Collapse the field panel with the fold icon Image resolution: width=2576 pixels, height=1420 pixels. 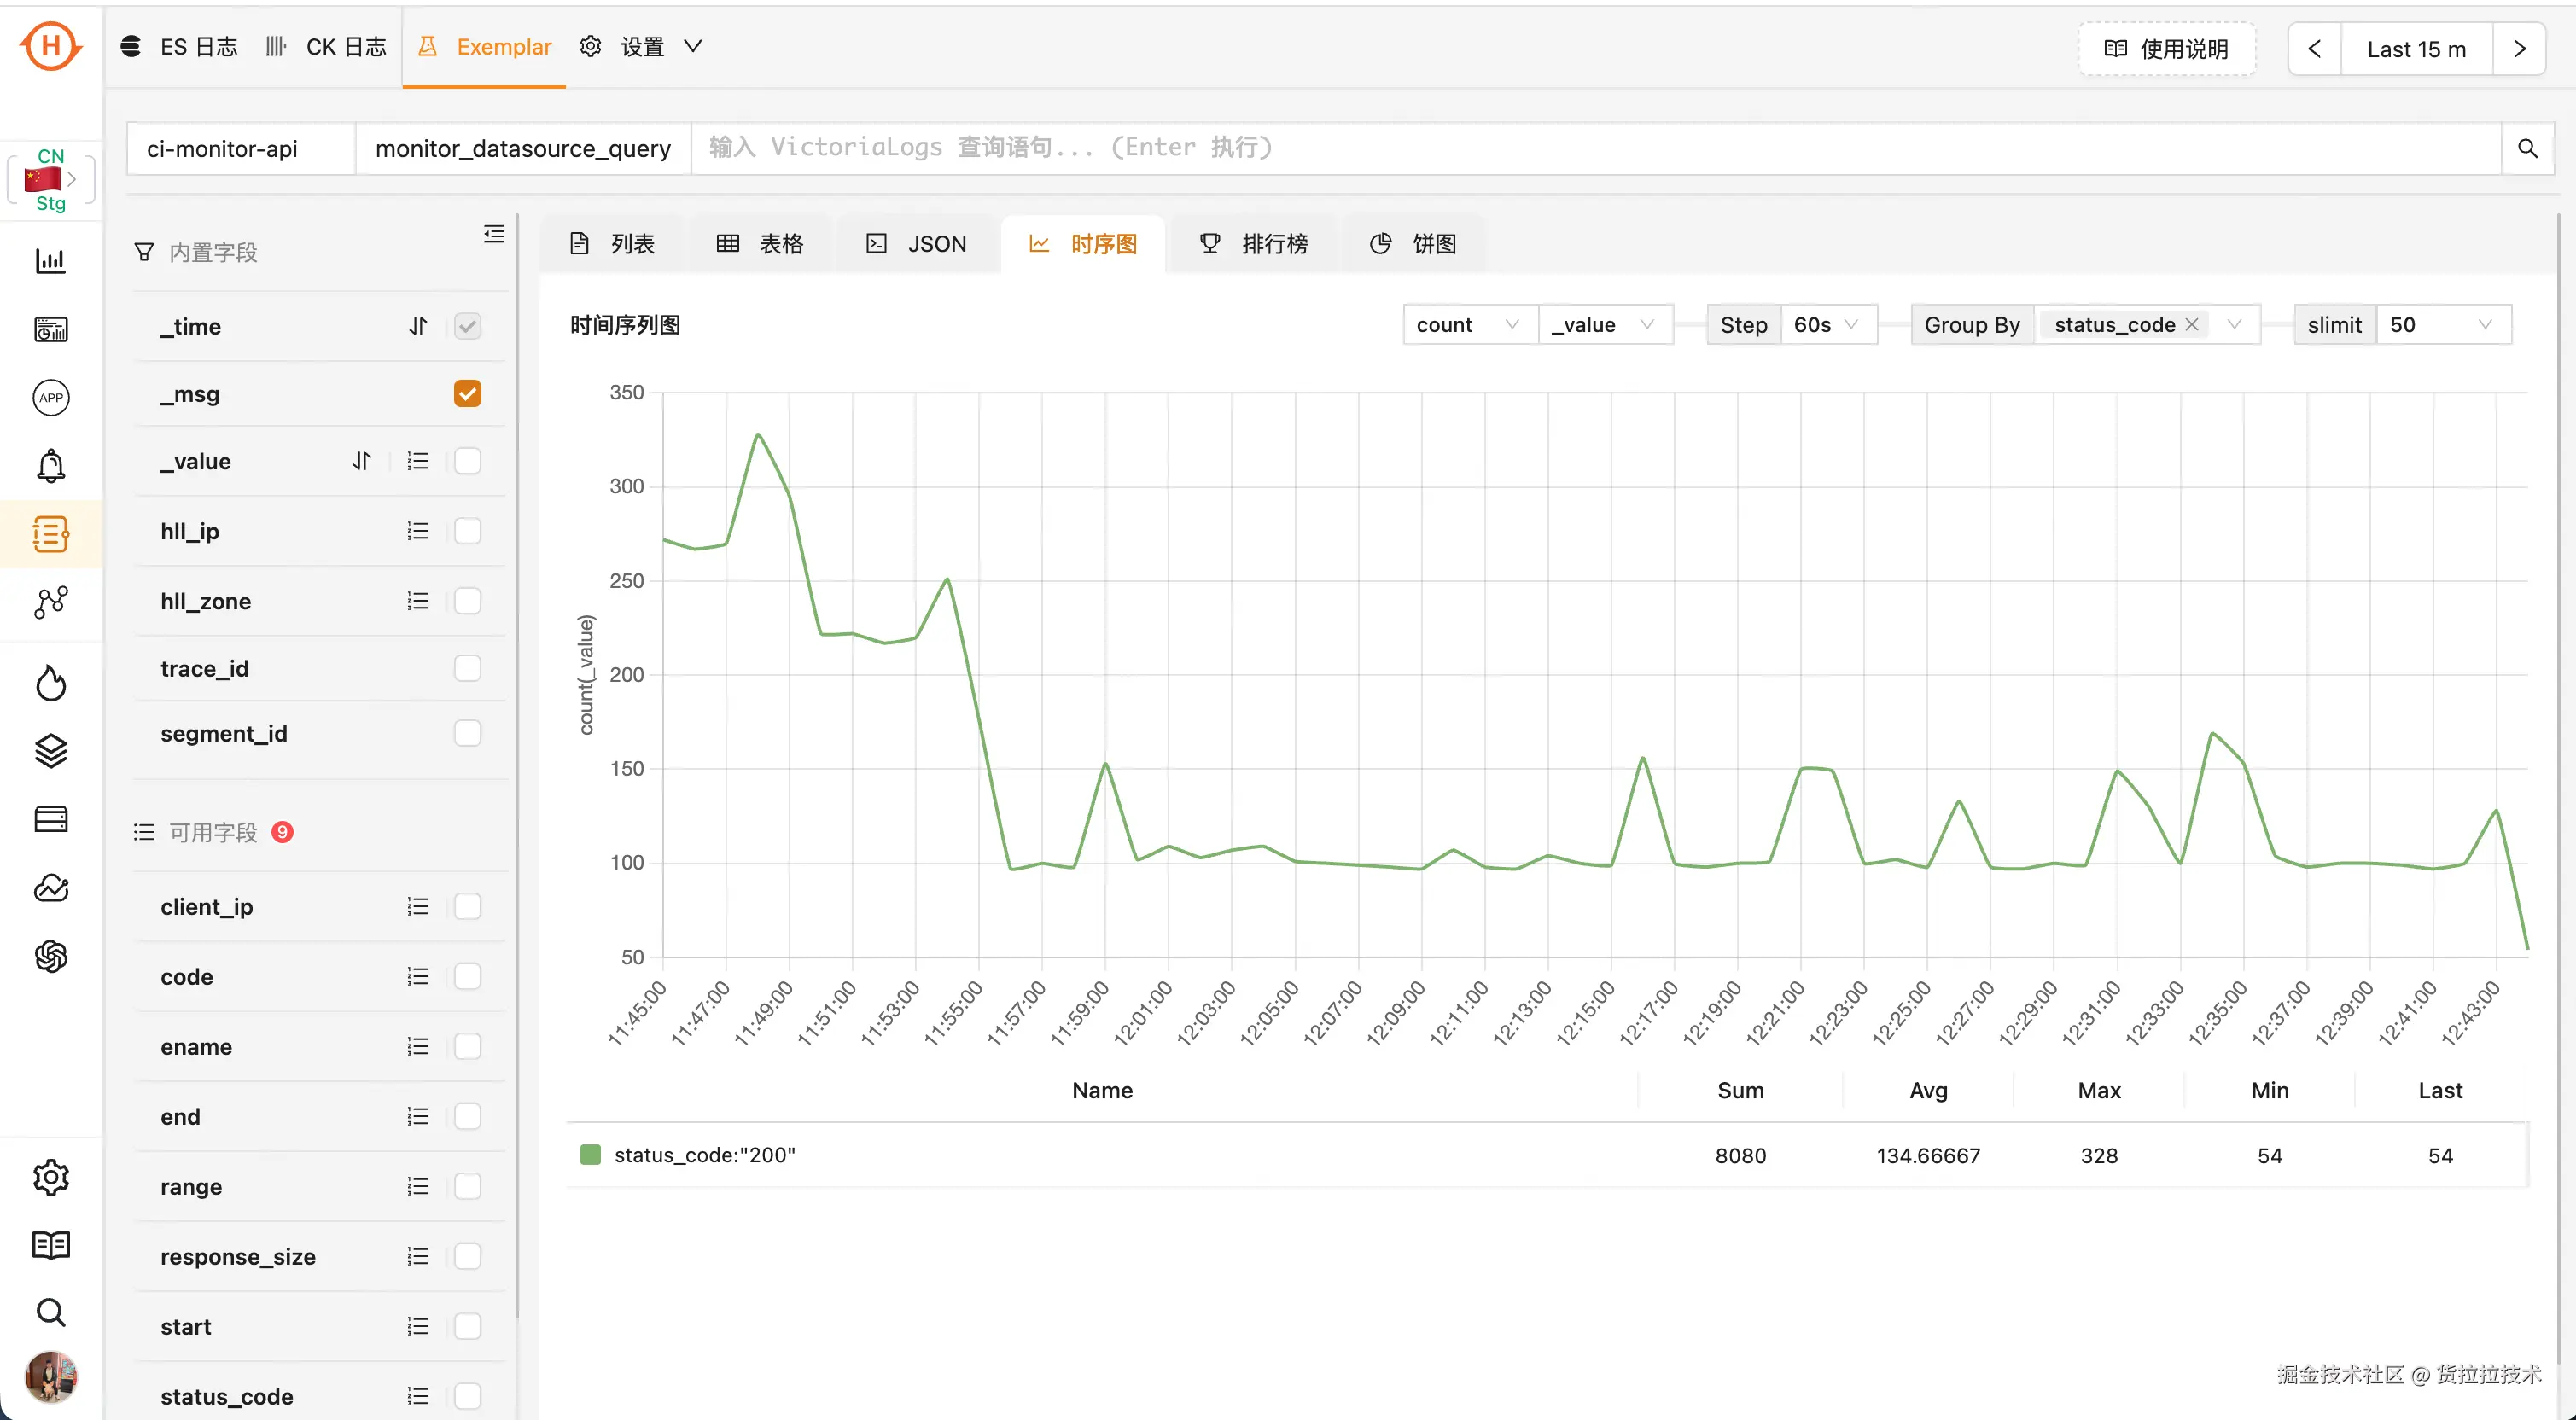(x=493, y=234)
